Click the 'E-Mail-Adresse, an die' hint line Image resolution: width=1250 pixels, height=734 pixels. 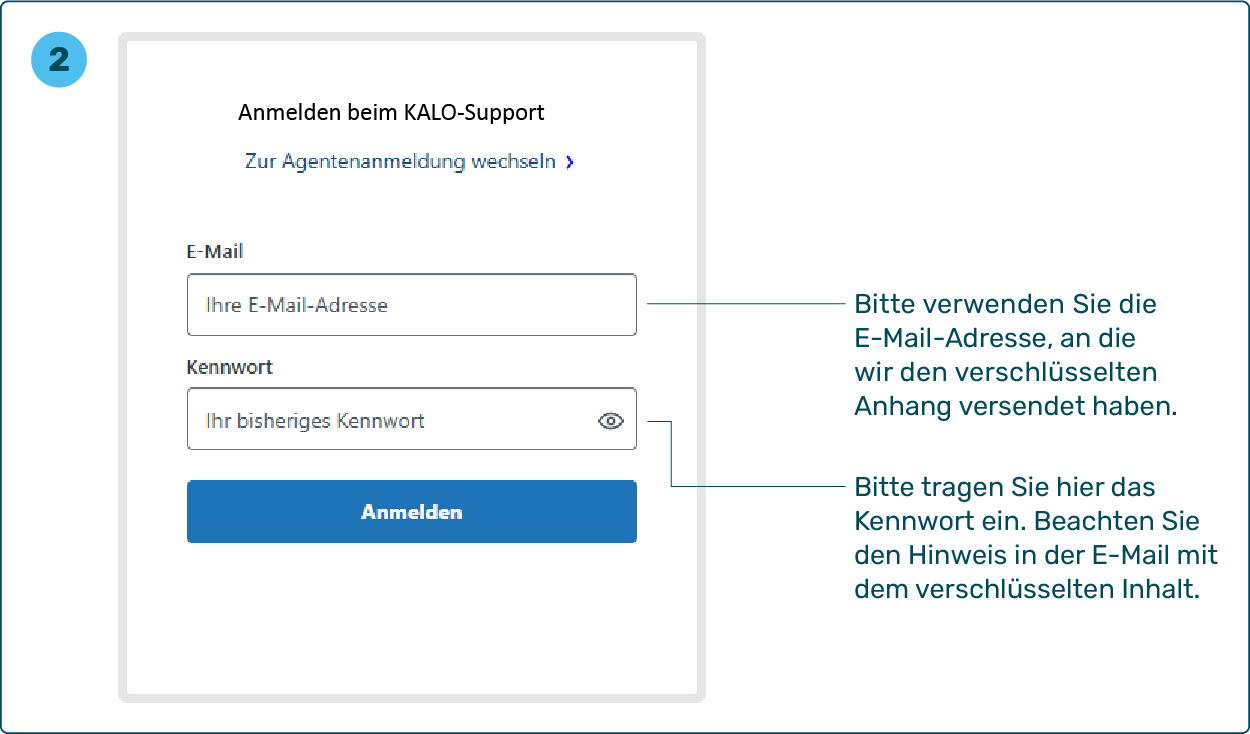point(994,337)
